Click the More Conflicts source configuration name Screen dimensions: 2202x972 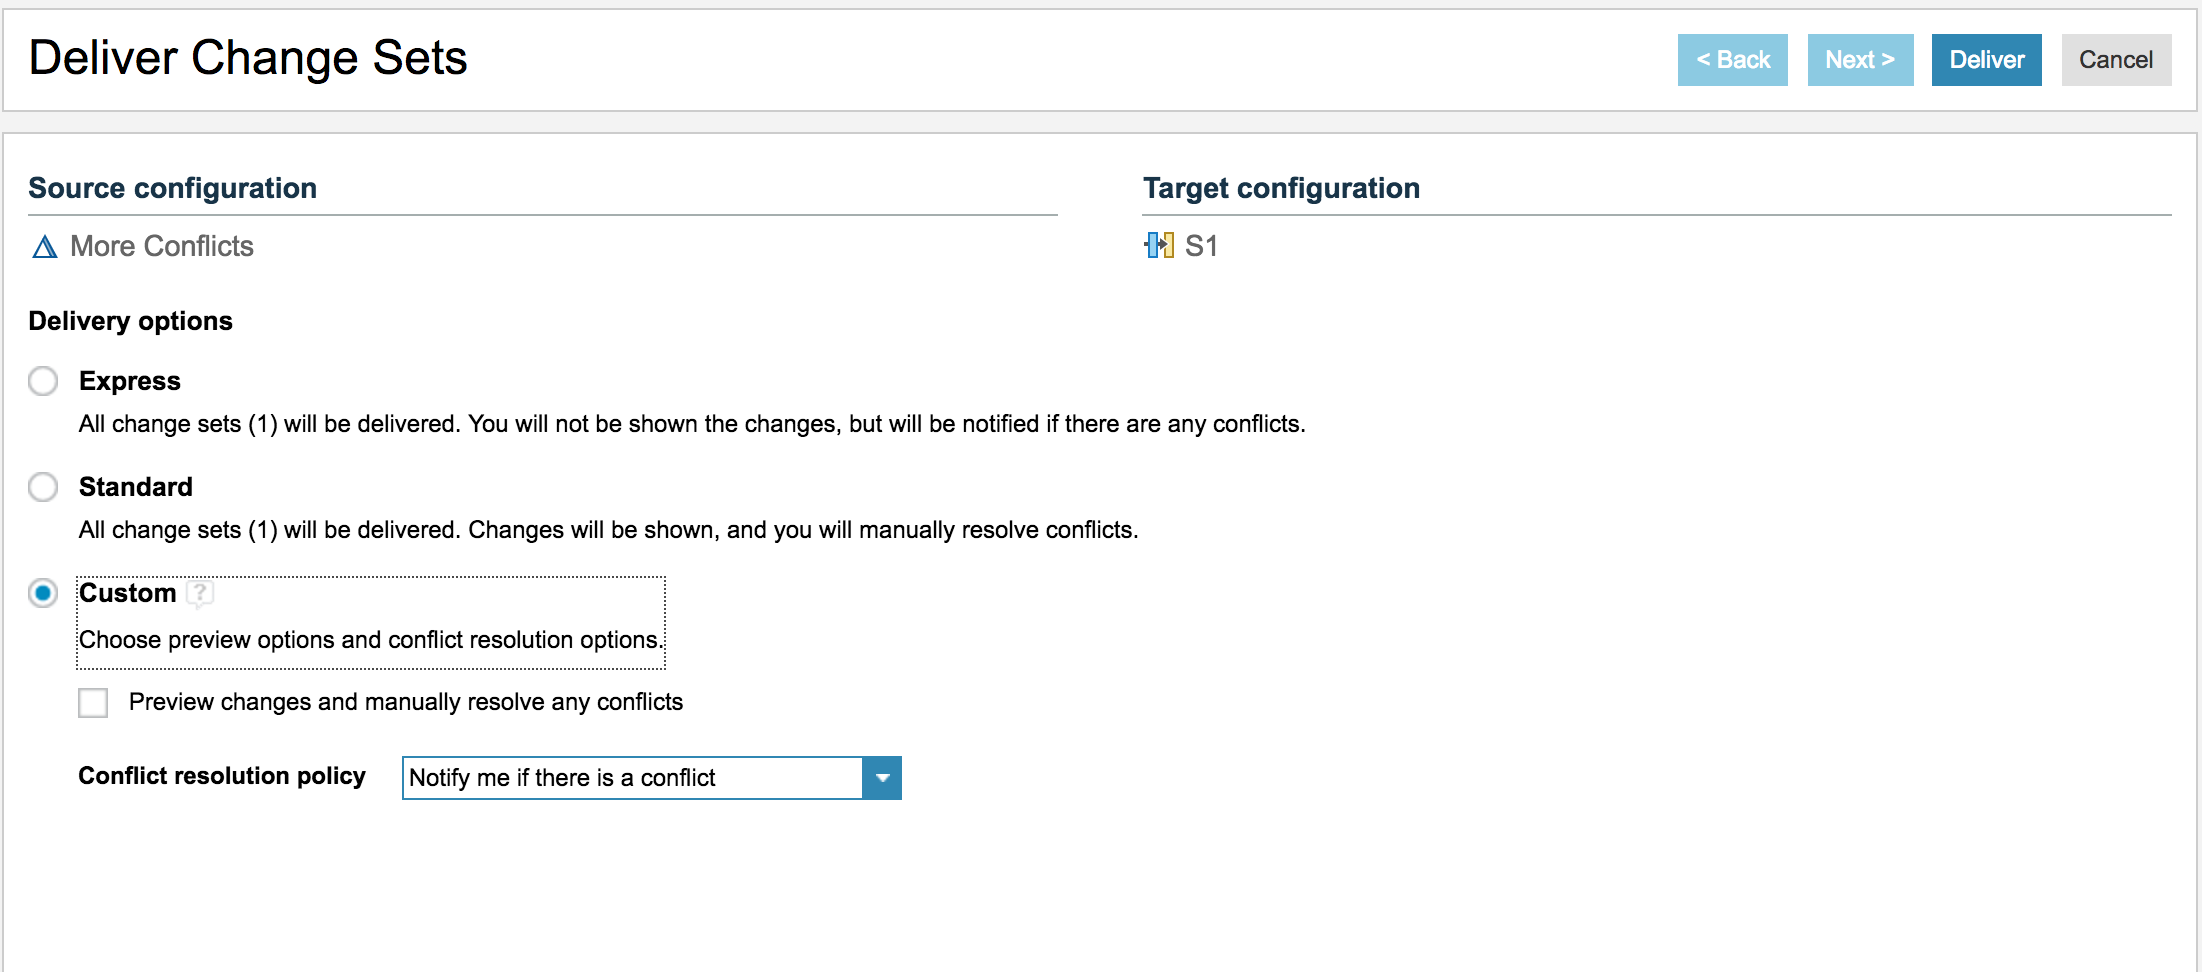pyautogui.click(x=162, y=246)
